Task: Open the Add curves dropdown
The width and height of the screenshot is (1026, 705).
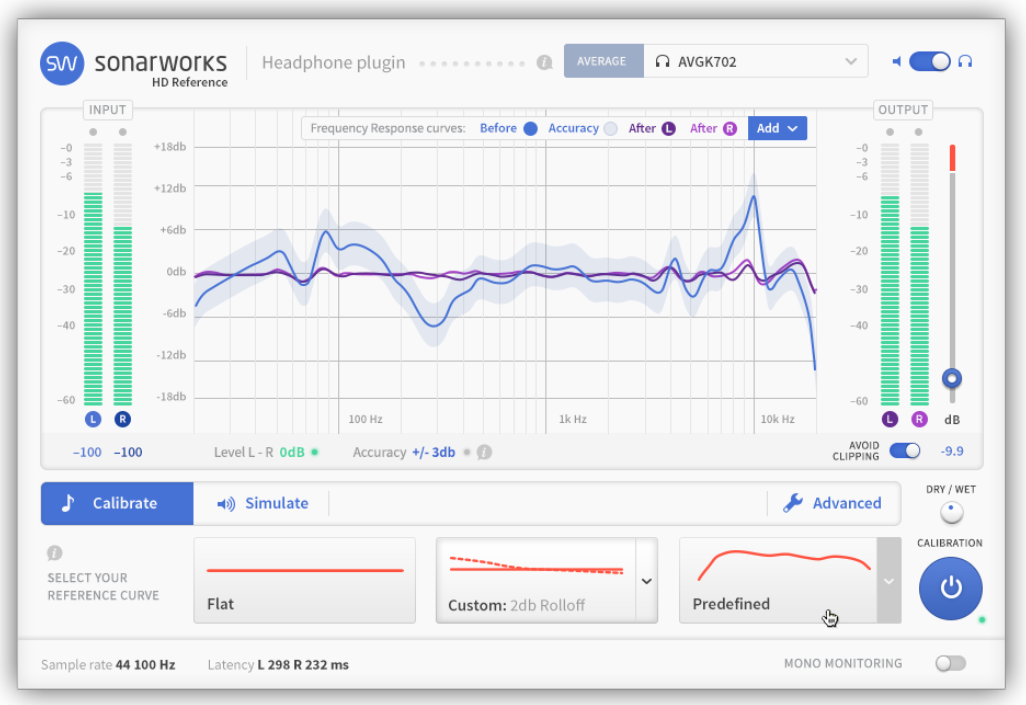Action: point(777,128)
